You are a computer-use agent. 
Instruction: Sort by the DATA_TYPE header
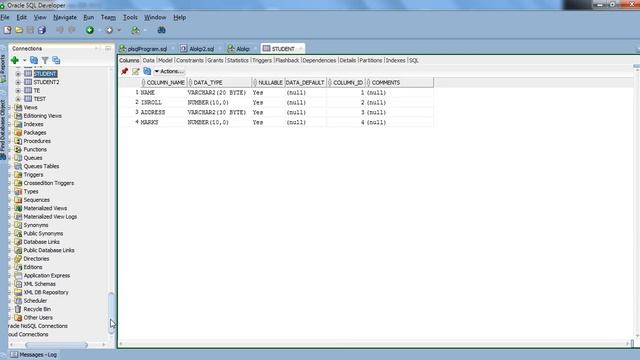[219, 82]
